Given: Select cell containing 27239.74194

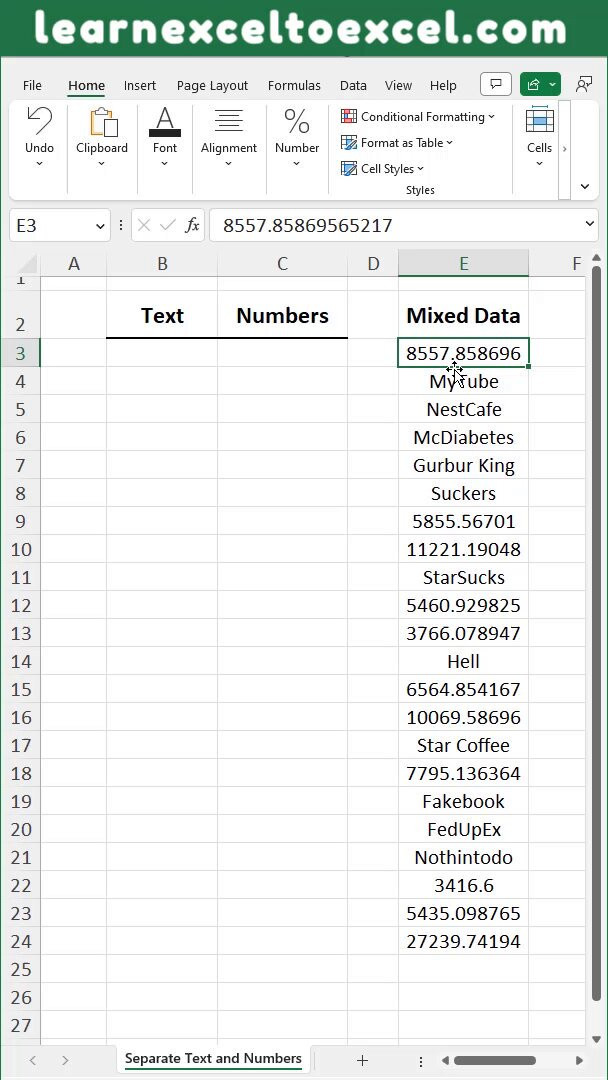Looking at the screenshot, I should 463,942.
